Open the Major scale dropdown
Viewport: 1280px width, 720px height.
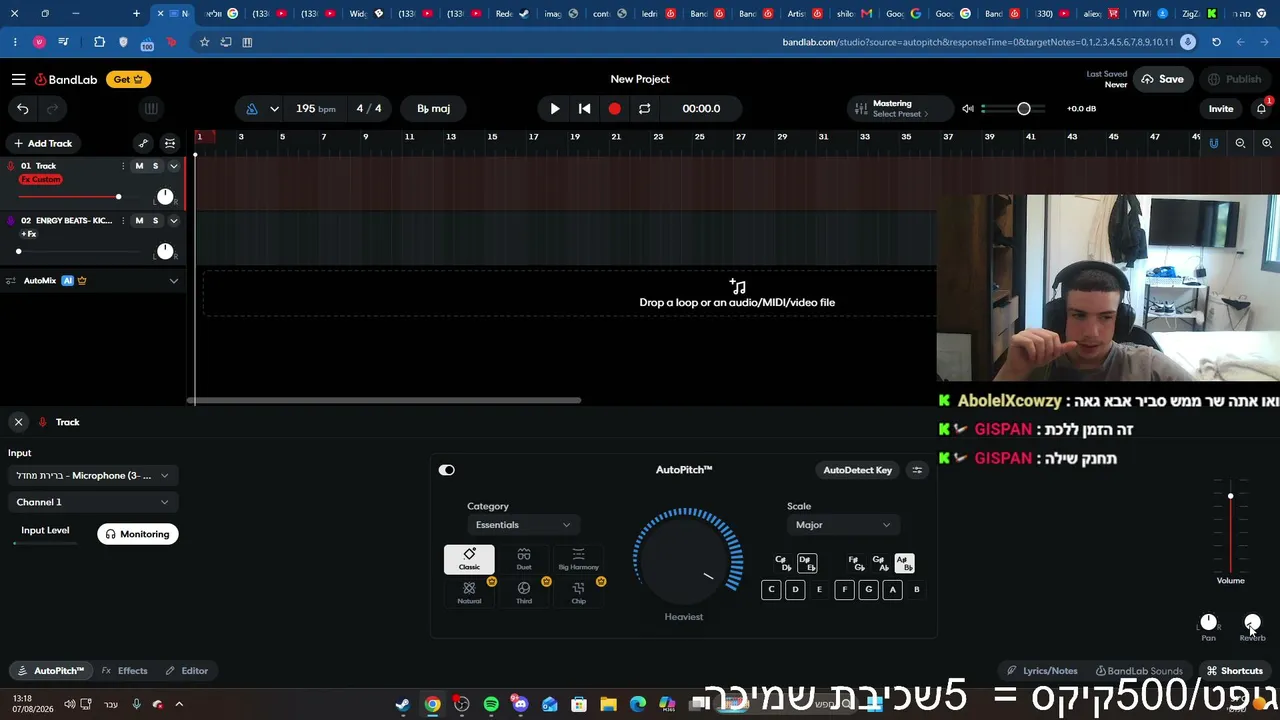[842, 525]
